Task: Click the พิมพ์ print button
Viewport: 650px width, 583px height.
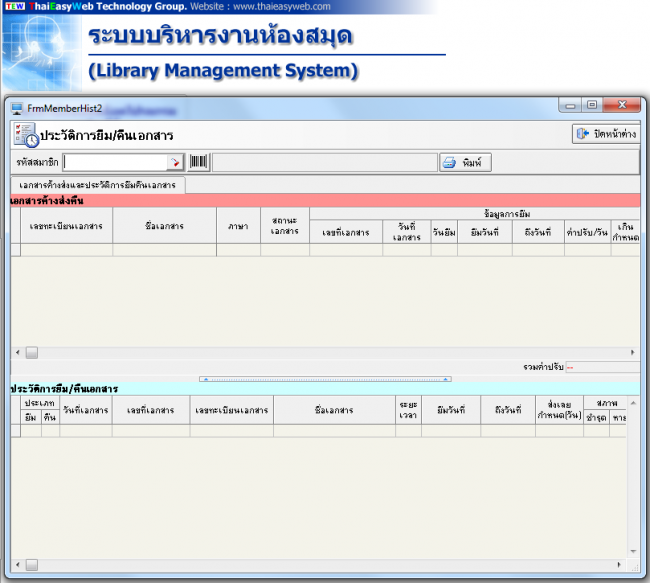Action: (466, 162)
